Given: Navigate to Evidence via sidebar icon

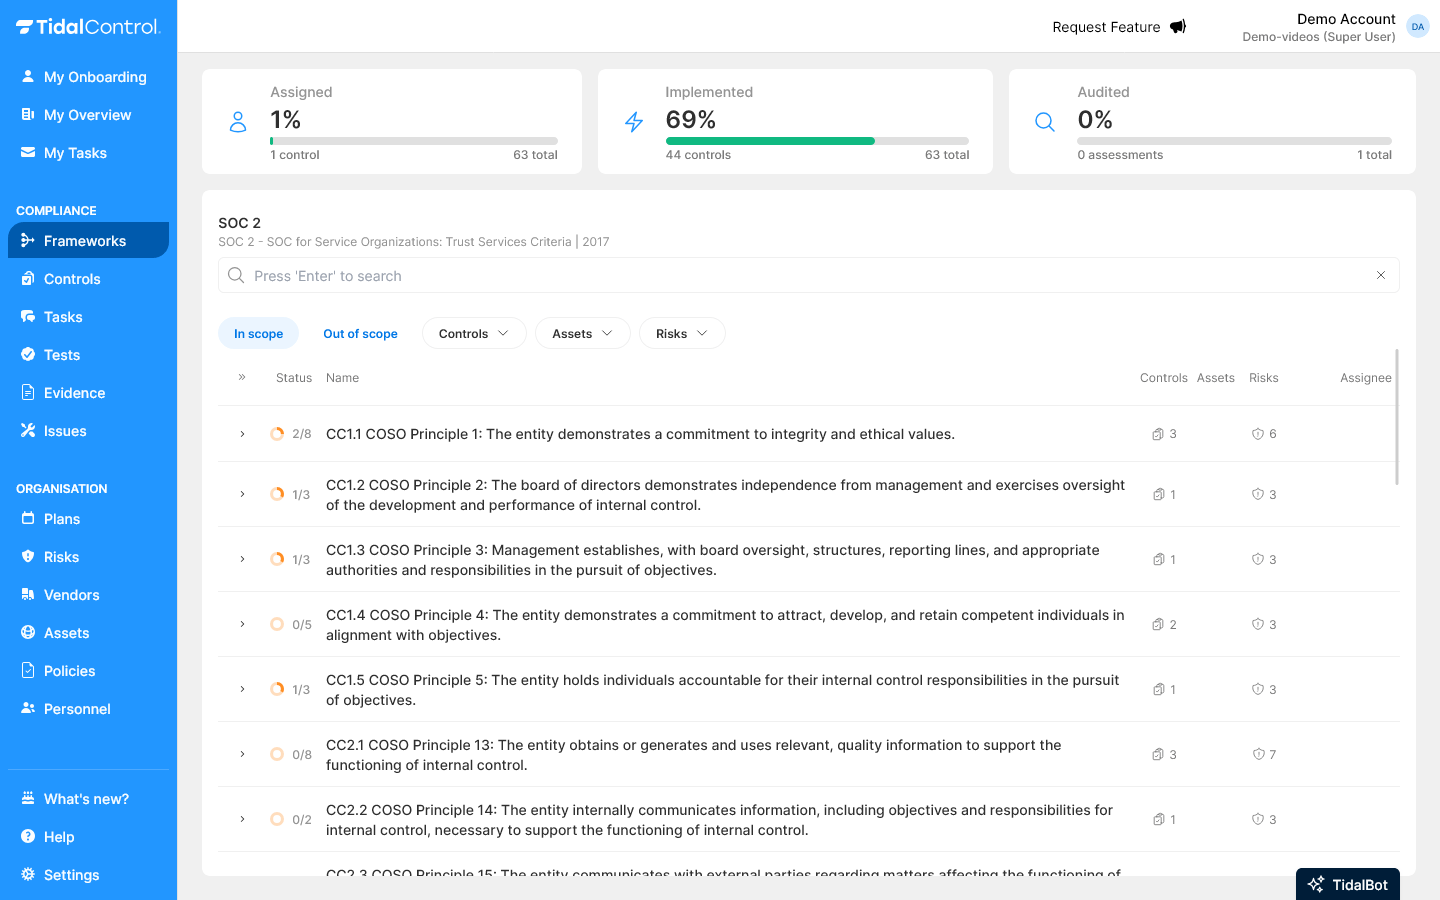Looking at the screenshot, I should (x=72, y=392).
